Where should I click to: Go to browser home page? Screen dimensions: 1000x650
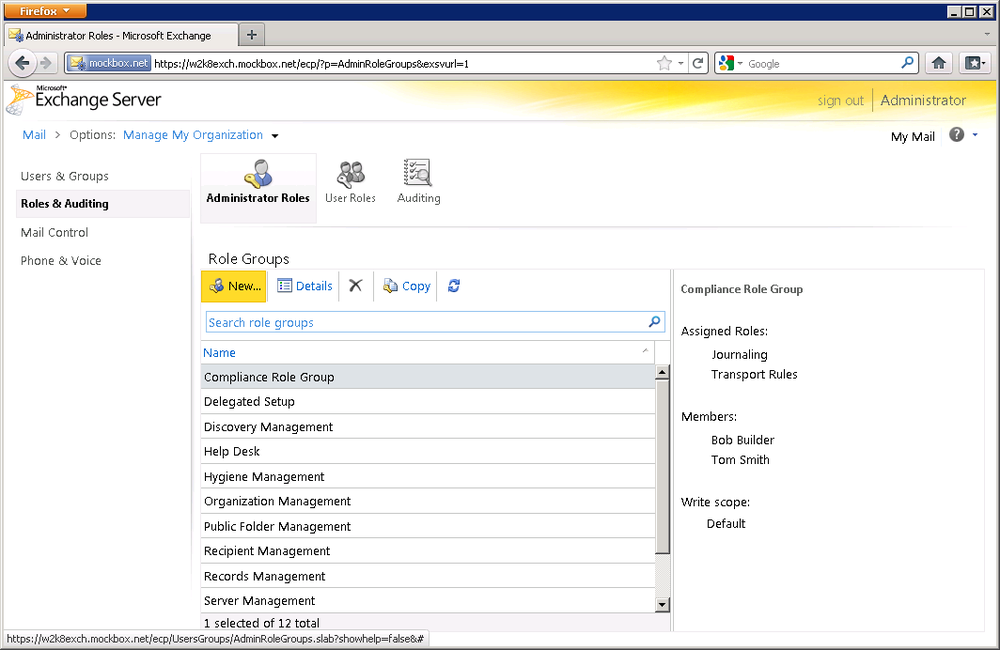938,63
